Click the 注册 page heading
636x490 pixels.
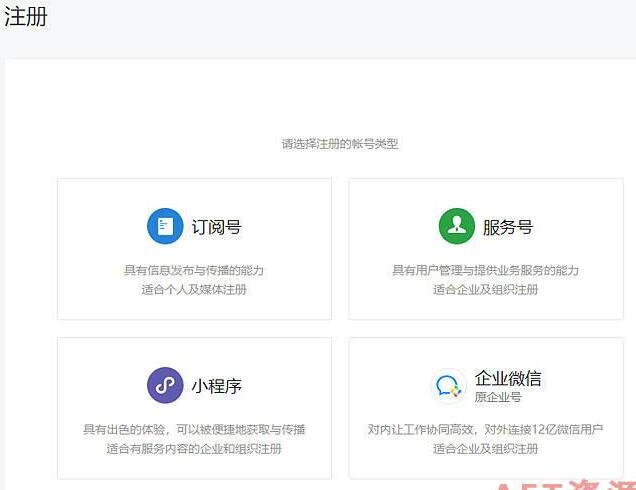click(x=26, y=17)
